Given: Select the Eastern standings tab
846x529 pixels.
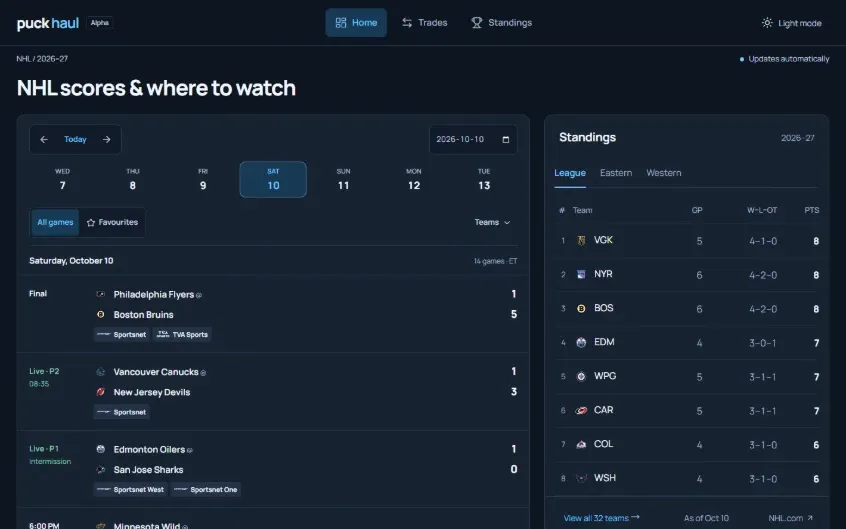Looking at the screenshot, I should (616, 173).
